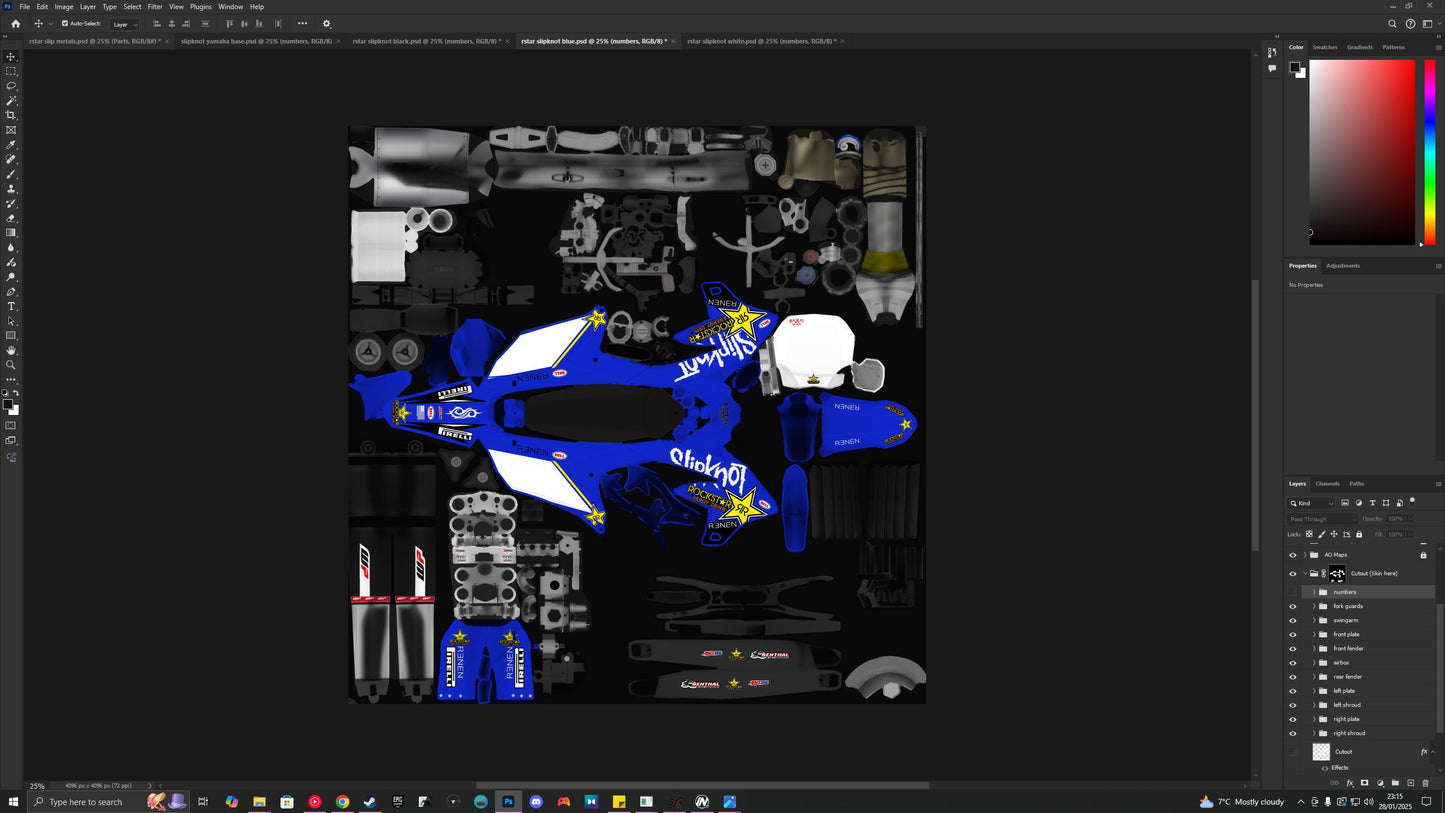Switch to the Adjustments panel tab
1445x813 pixels.
1343,266
